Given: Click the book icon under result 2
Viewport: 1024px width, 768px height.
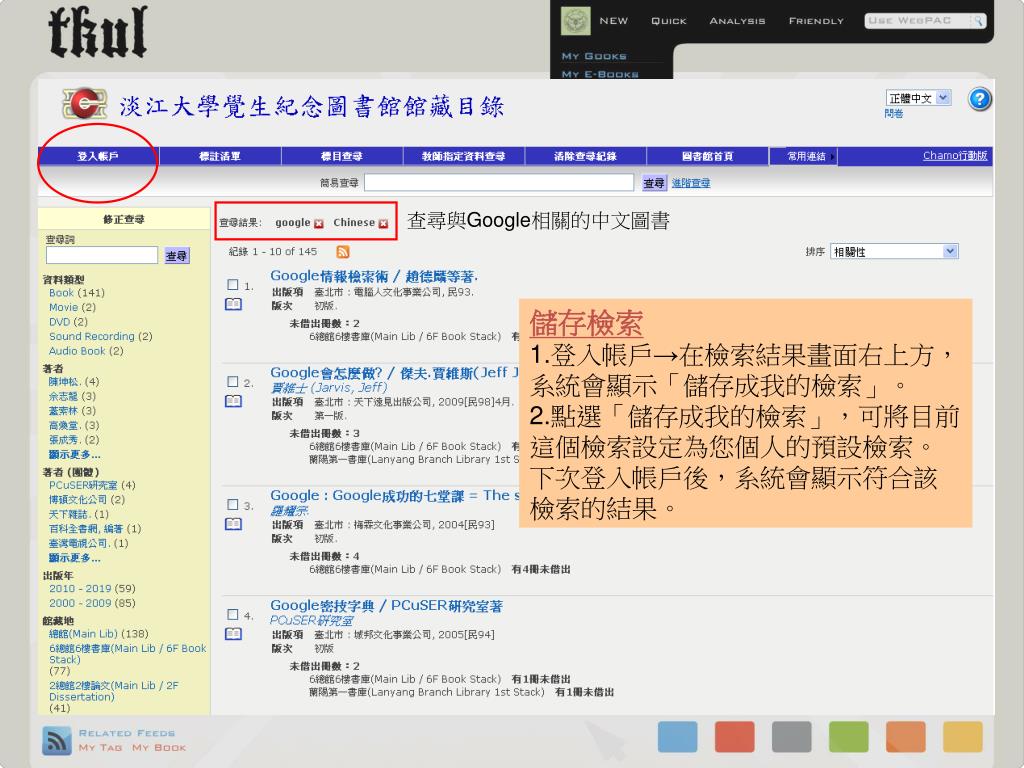Looking at the screenshot, I should click(233, 401).
